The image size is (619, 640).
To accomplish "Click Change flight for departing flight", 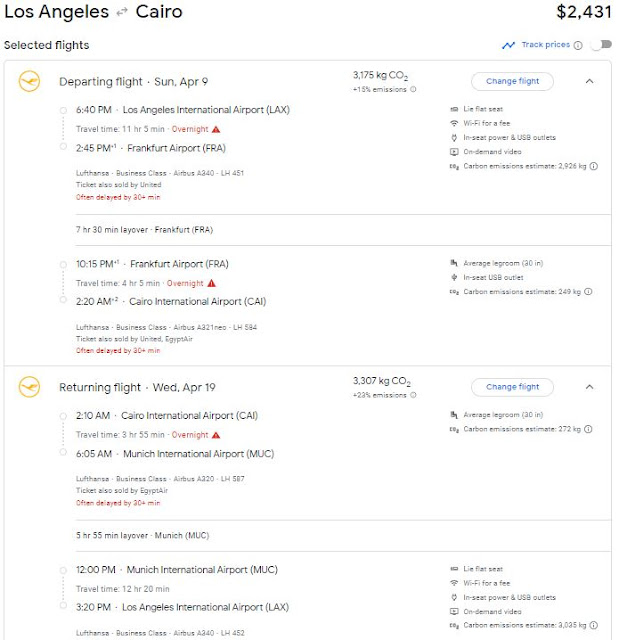I will point(512,81).
